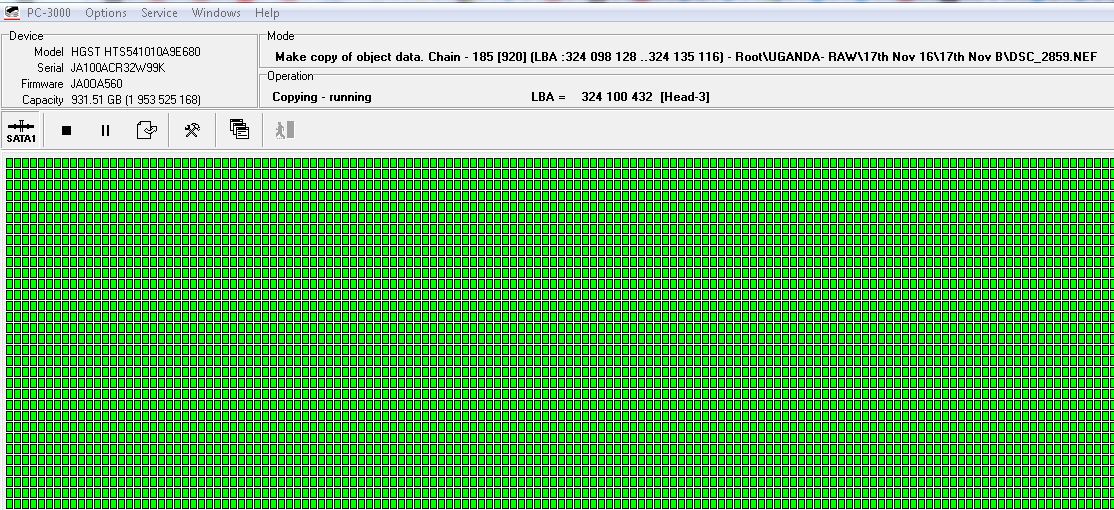Click the PC-3000 application logo icon
The width and height of the screenshot is (1114, 510).
click(11, 13)
